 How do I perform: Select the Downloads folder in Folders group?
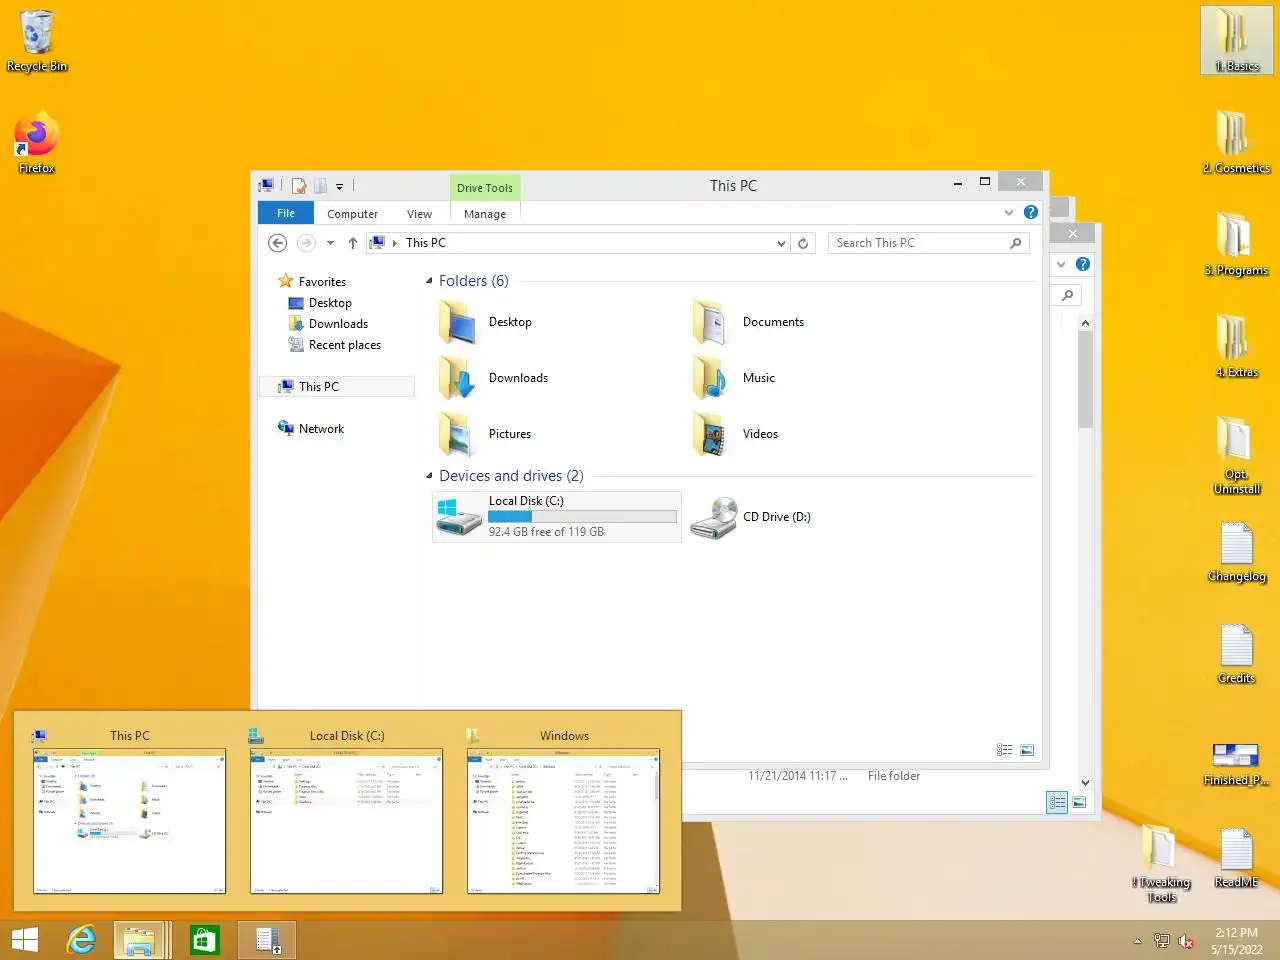(493, 378)
